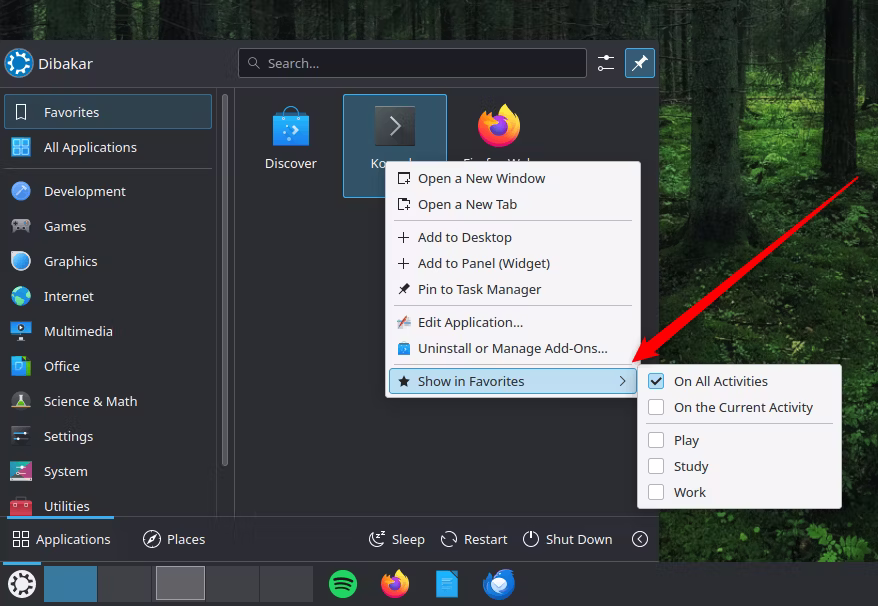Open the blue document app in the taskbar
The height and width of the screenshot is (606, 878).
[447, 583]
